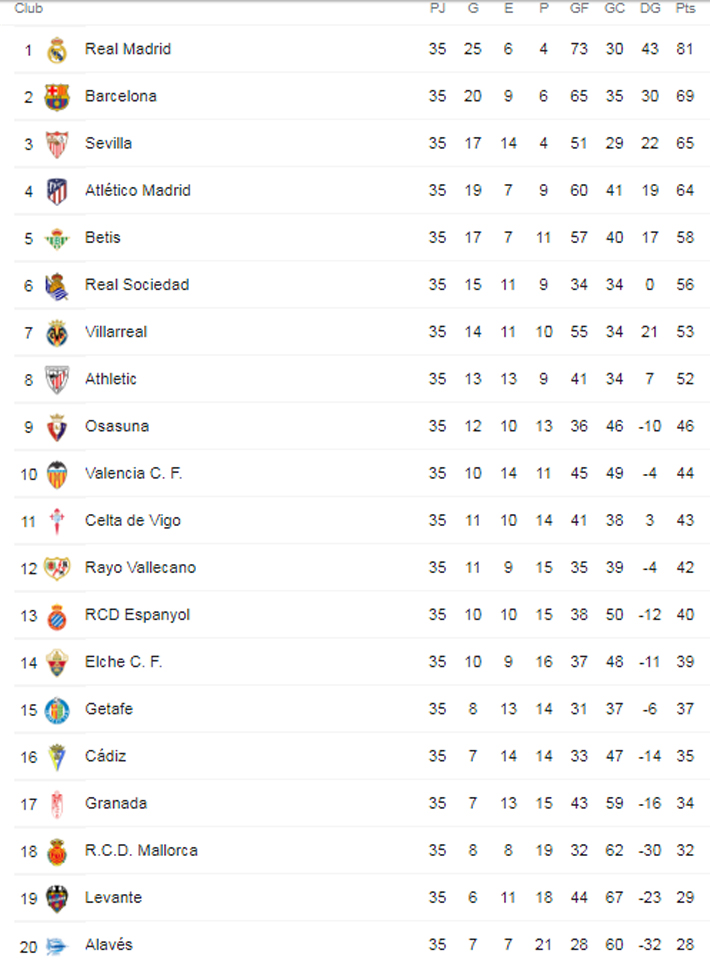Open the Athletic team link
This screenshot has width=710, height=960.
[x=111, y=379]
